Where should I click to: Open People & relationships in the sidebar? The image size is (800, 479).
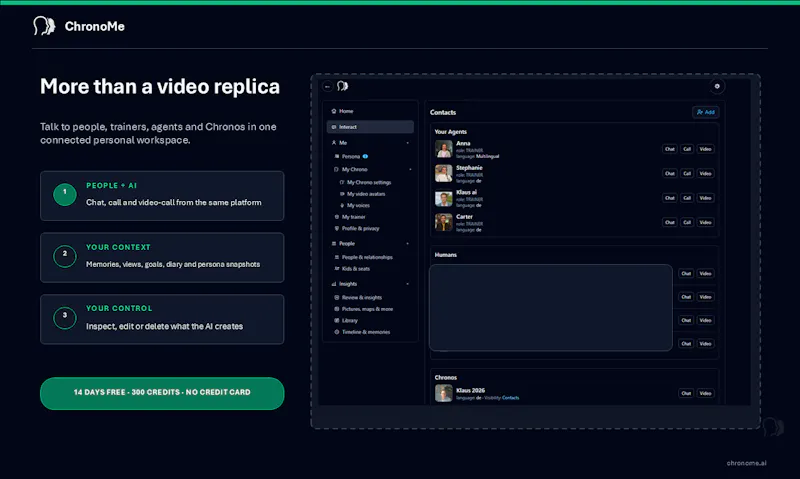367,257
